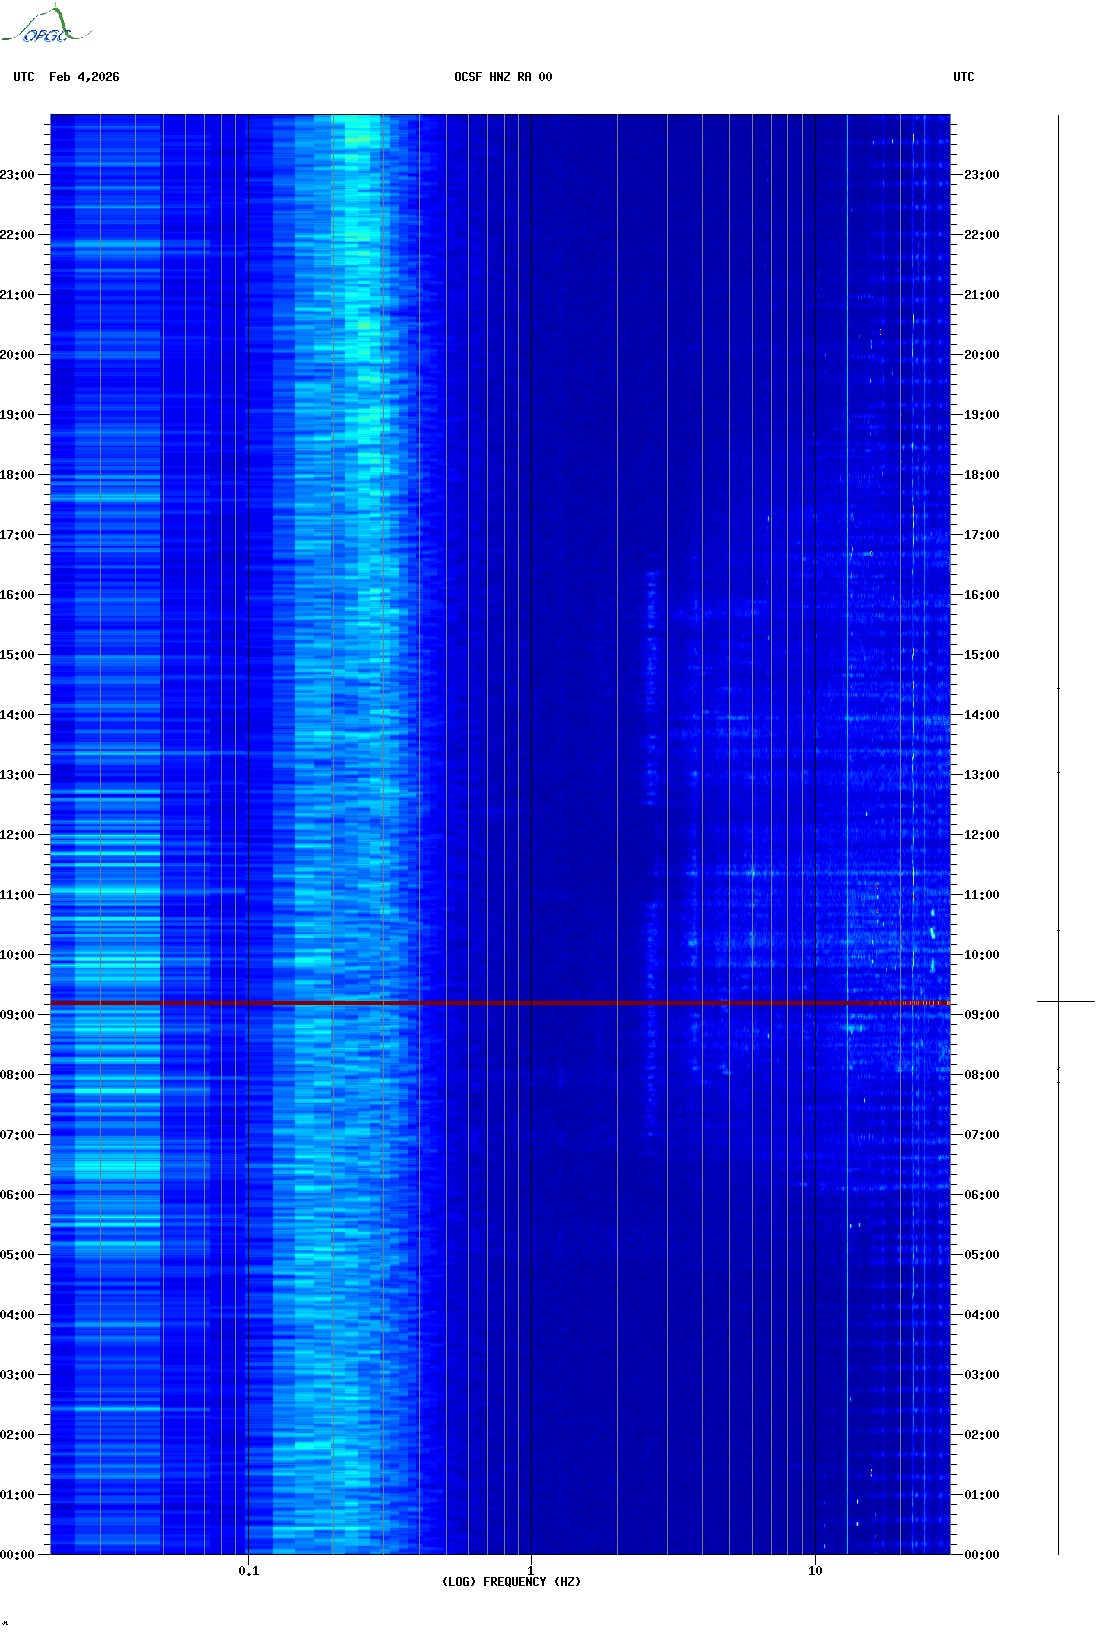Click '00:00' on the right time axis
1102x1634 pixels.
[982, 1555]
